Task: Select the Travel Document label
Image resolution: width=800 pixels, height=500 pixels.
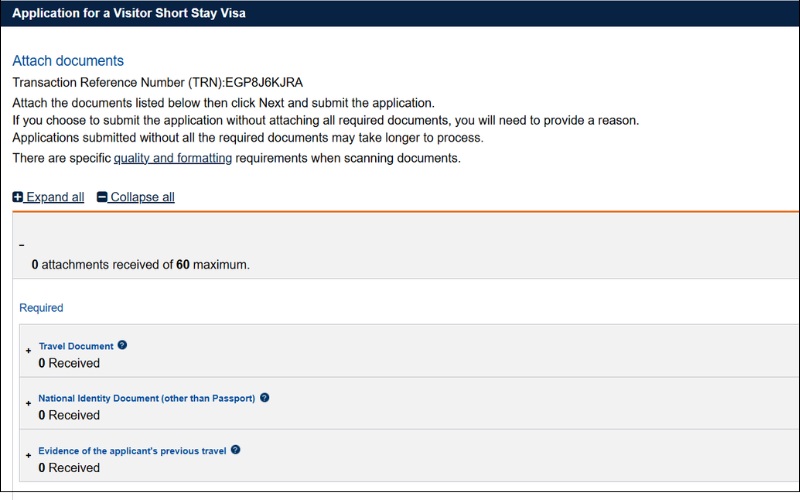Action: pos(76,346)
